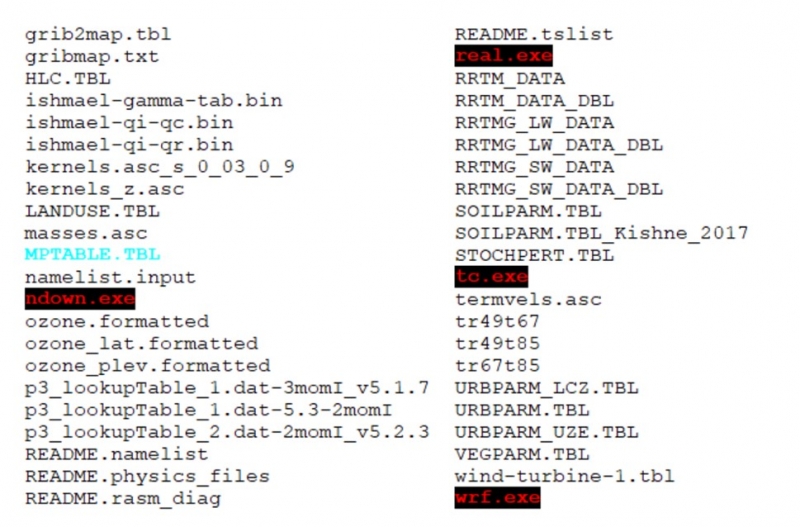Select the README.tslist entry
Viewport: 800px width, 527px height.
pyautogui.click(x=534, y=34)
